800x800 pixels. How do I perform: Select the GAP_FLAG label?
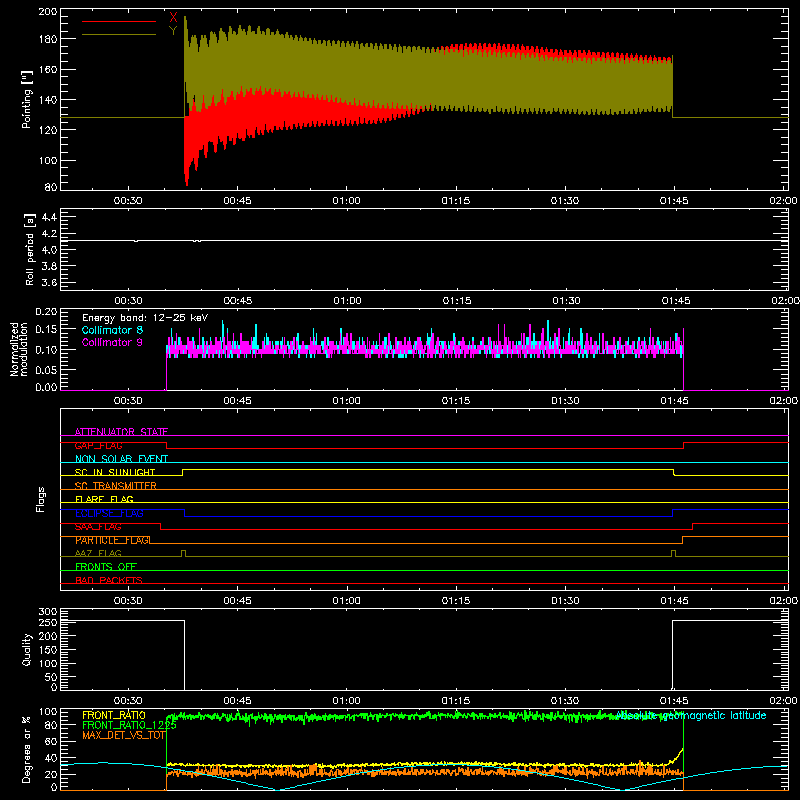98,445
